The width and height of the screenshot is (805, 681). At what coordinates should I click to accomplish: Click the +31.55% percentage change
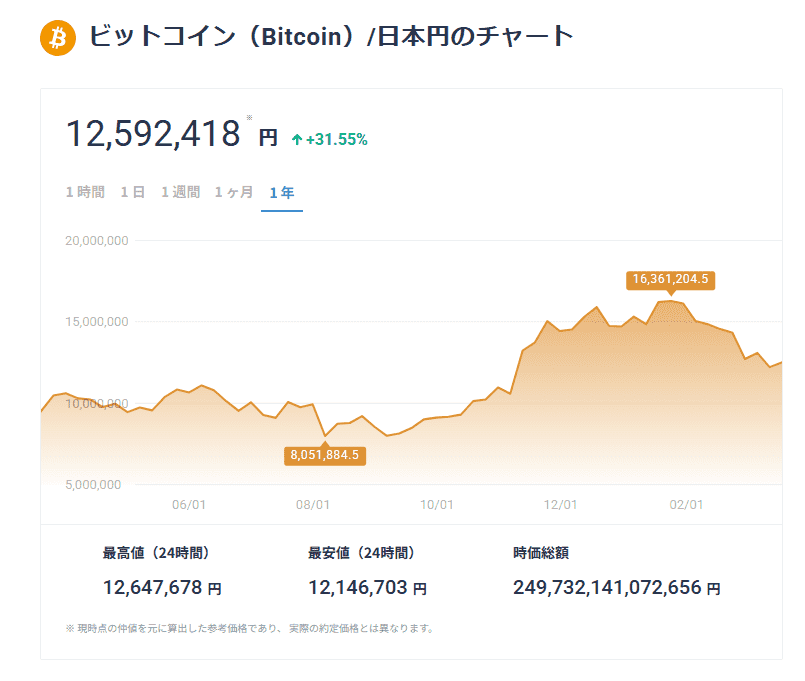coord(336,140)
